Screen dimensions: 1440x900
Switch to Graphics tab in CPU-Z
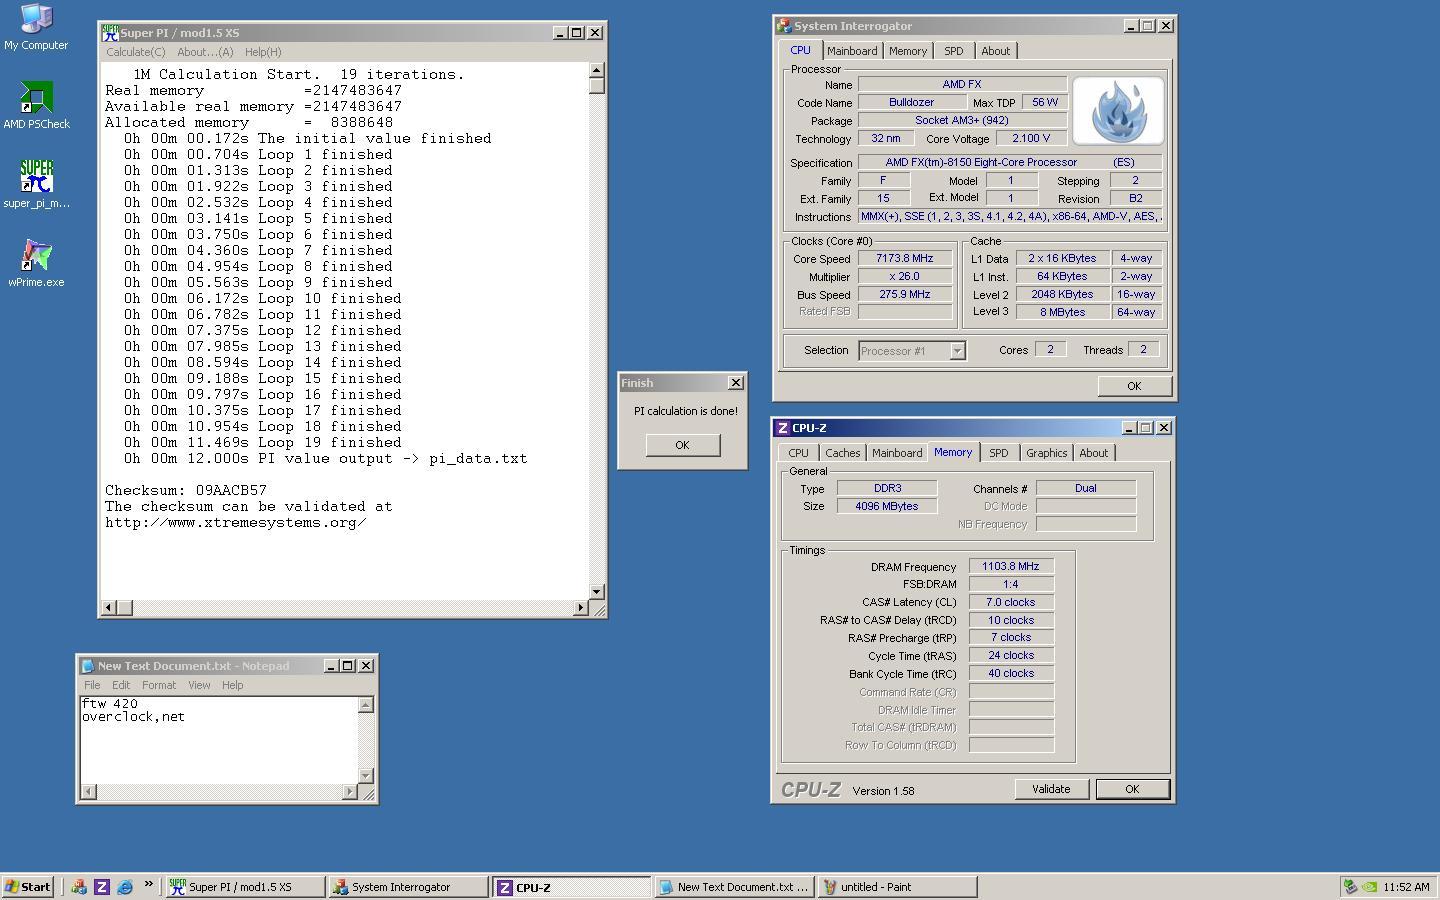point(1047,453)
